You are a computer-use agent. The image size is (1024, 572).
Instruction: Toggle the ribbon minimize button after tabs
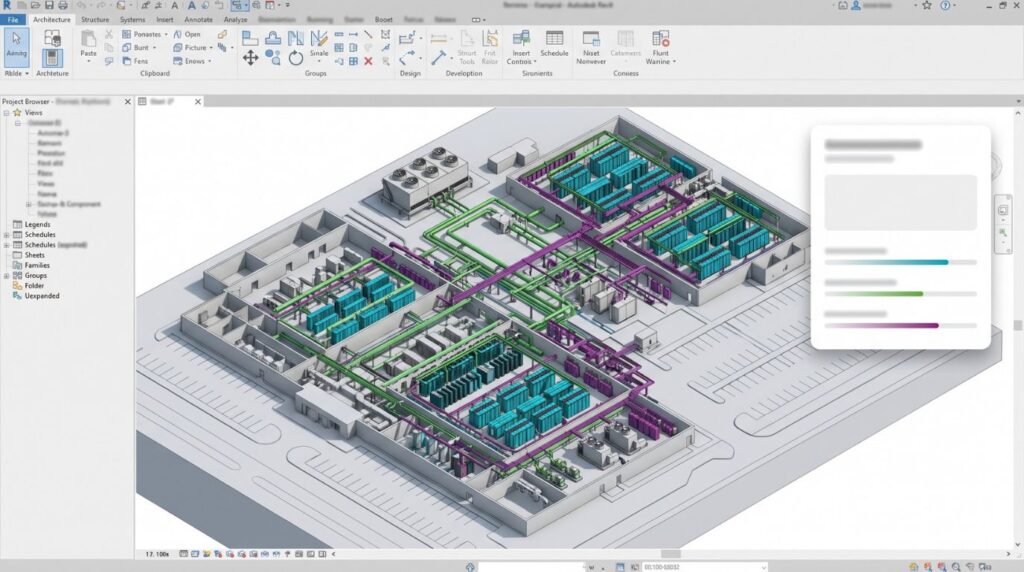tap(479, 20)
